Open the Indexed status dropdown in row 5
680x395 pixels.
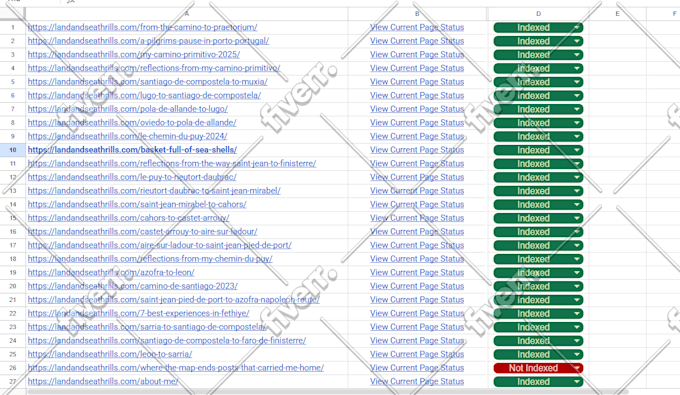[538, 82]
